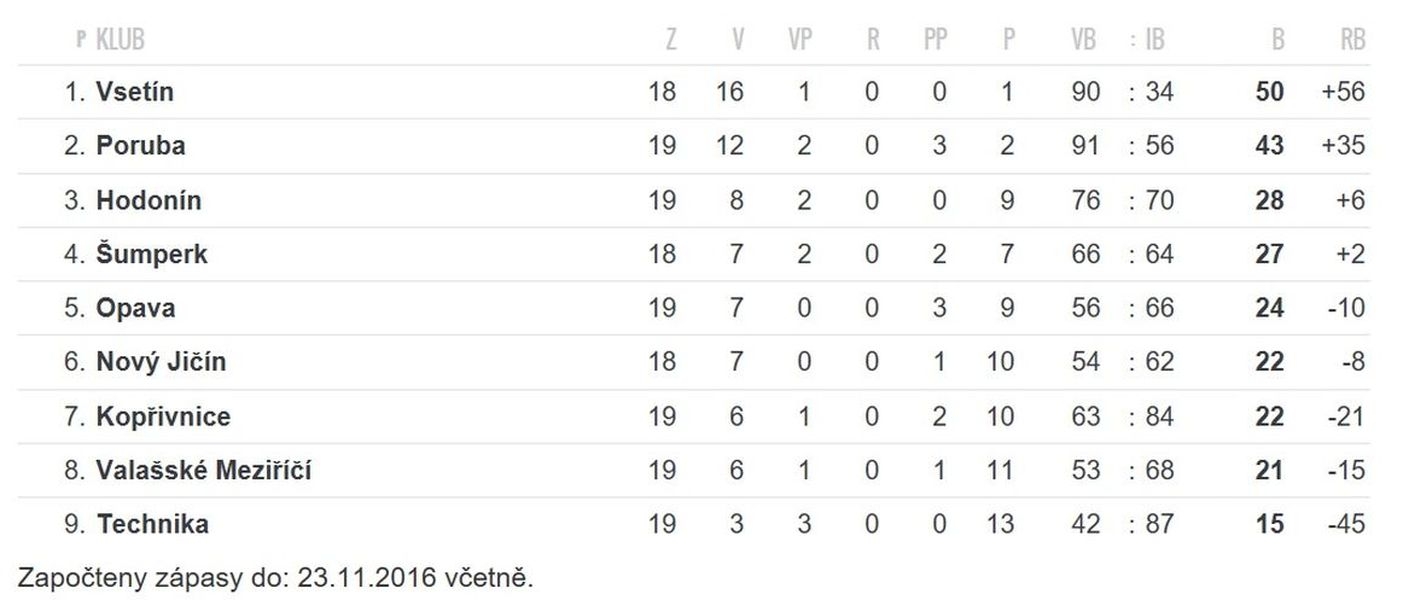Viewport: 1403px width, 600px height.
Task: Click the KLUB column header
Action: coord(120,39)
